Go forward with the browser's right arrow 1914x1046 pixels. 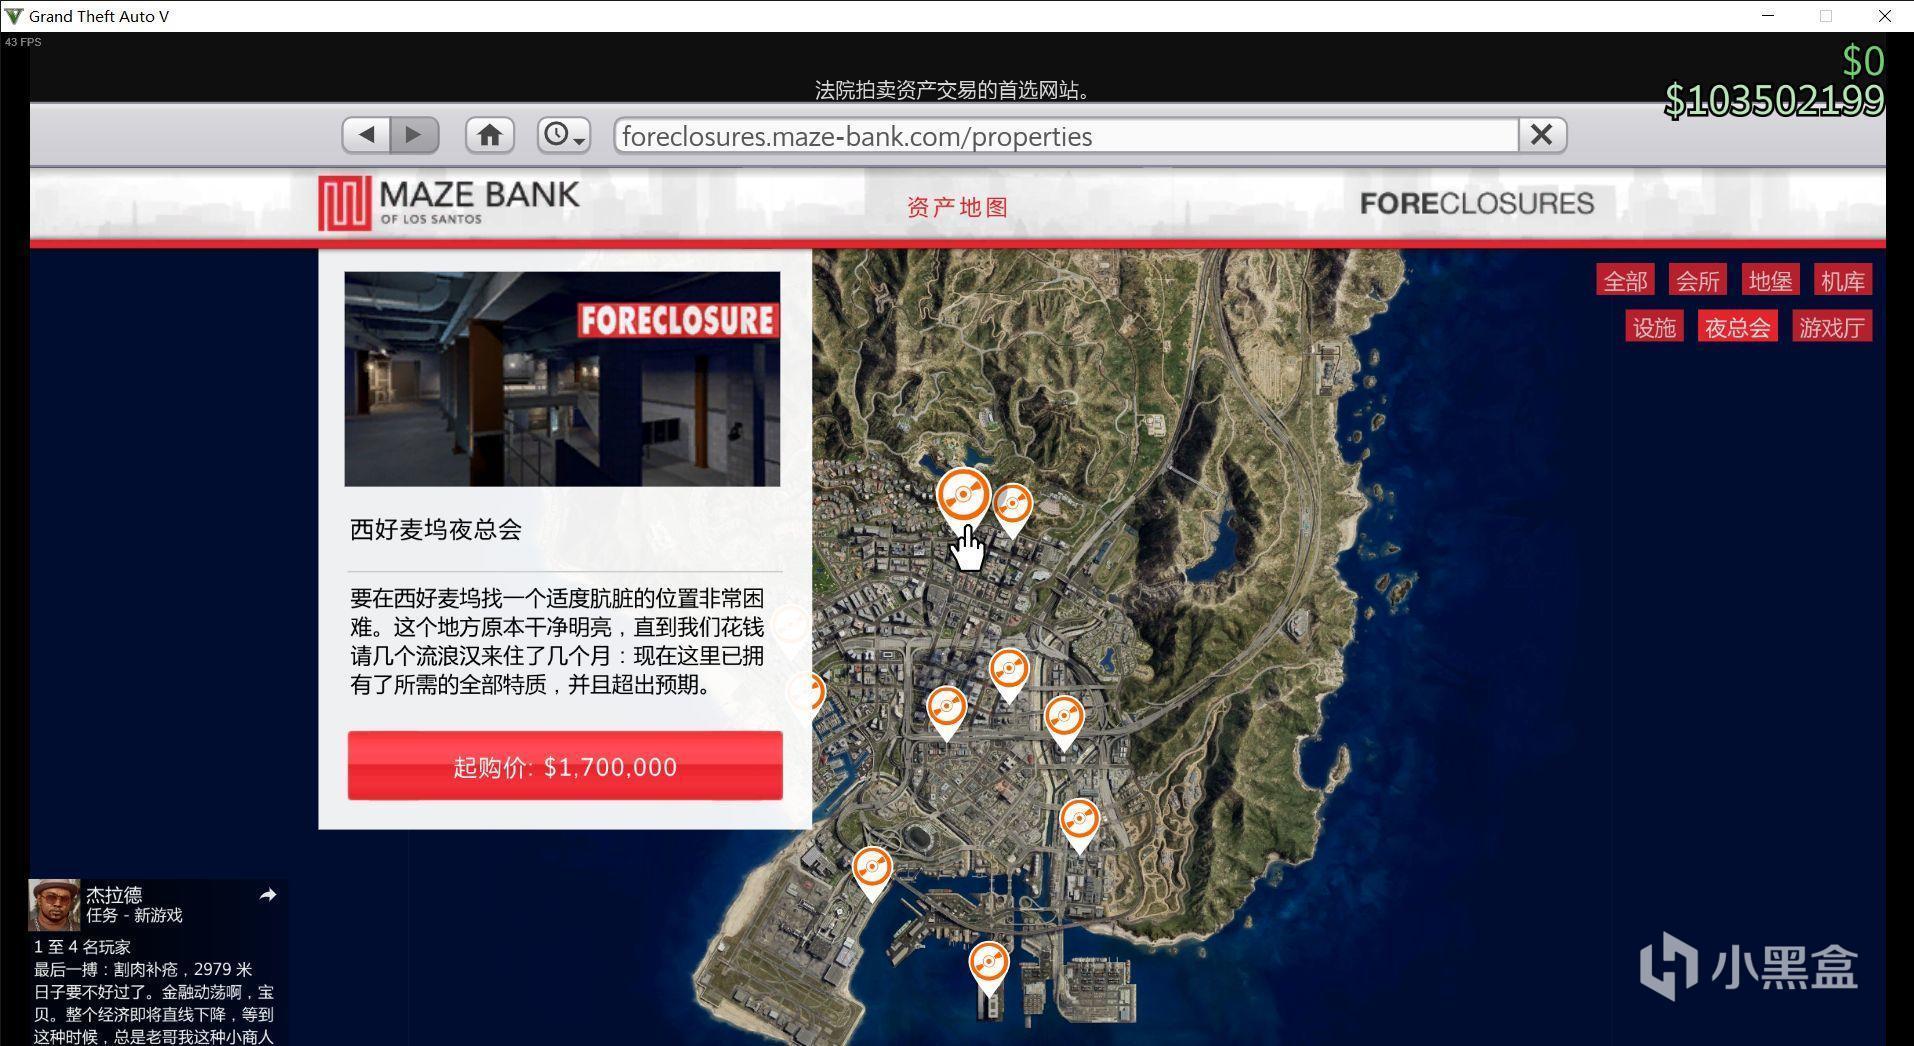[x=414, y=135]
